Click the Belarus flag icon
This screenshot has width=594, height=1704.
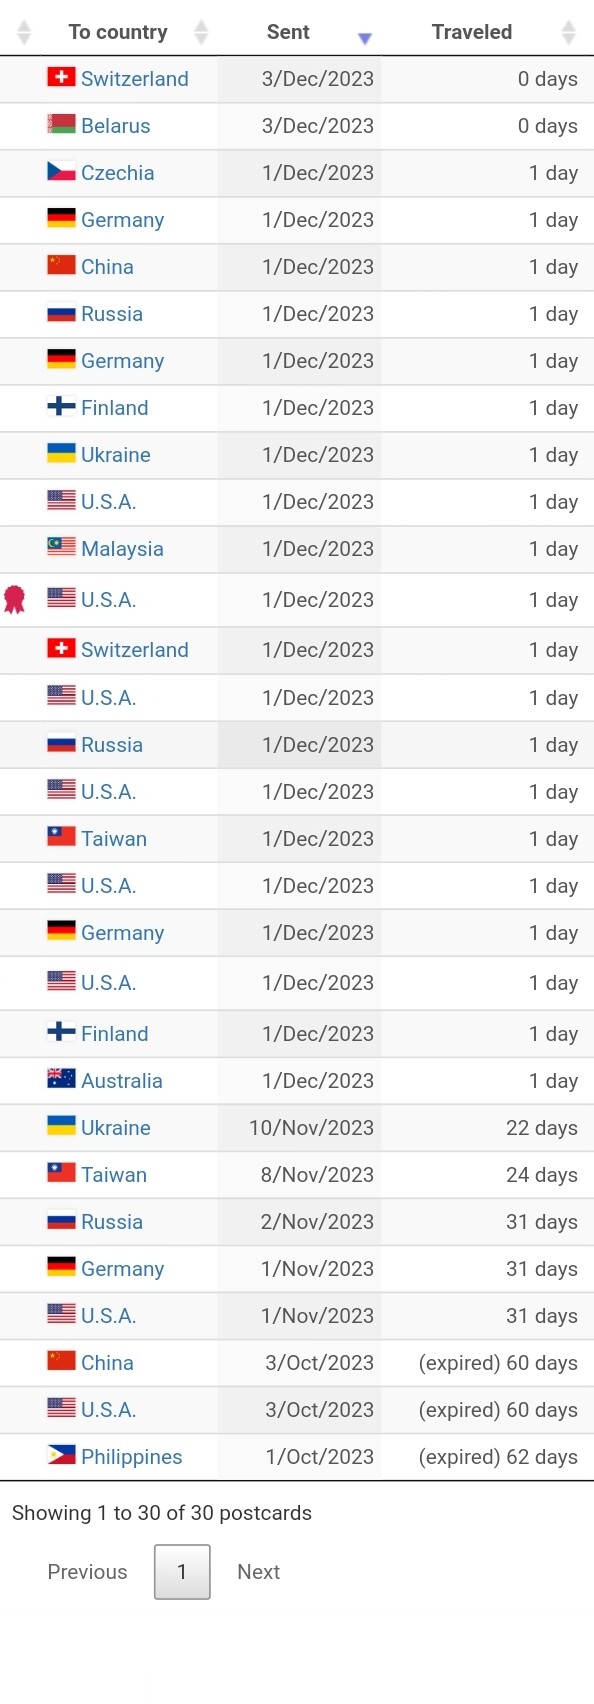[x=61, y=124]
